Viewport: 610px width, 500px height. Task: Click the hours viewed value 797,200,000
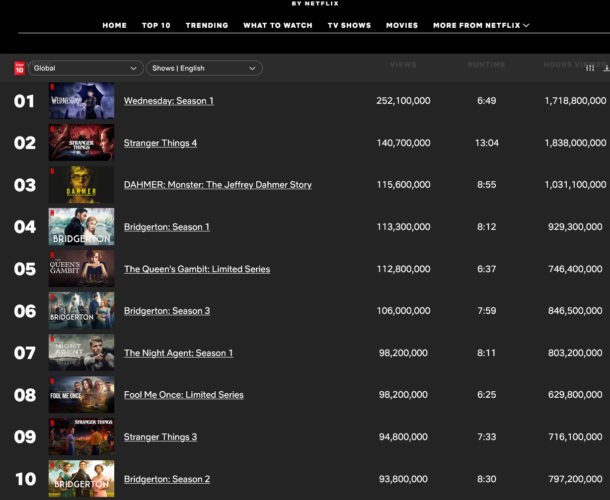[x=575, y=479]
